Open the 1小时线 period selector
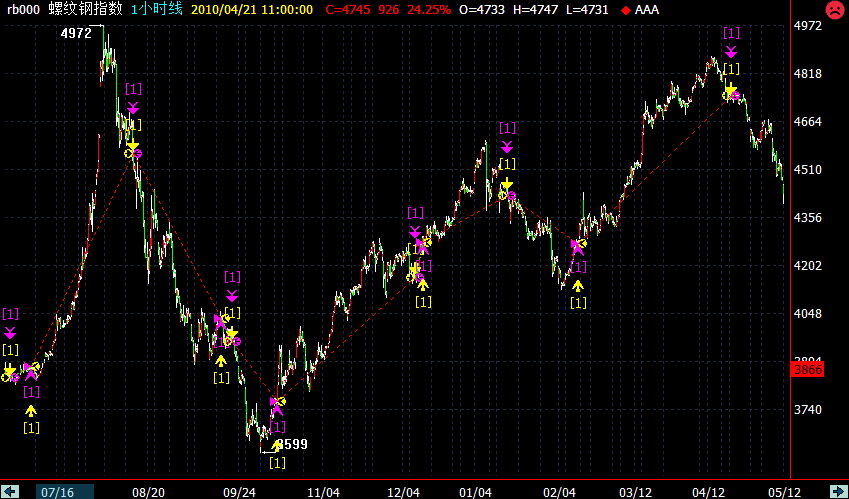 [155, 9]
